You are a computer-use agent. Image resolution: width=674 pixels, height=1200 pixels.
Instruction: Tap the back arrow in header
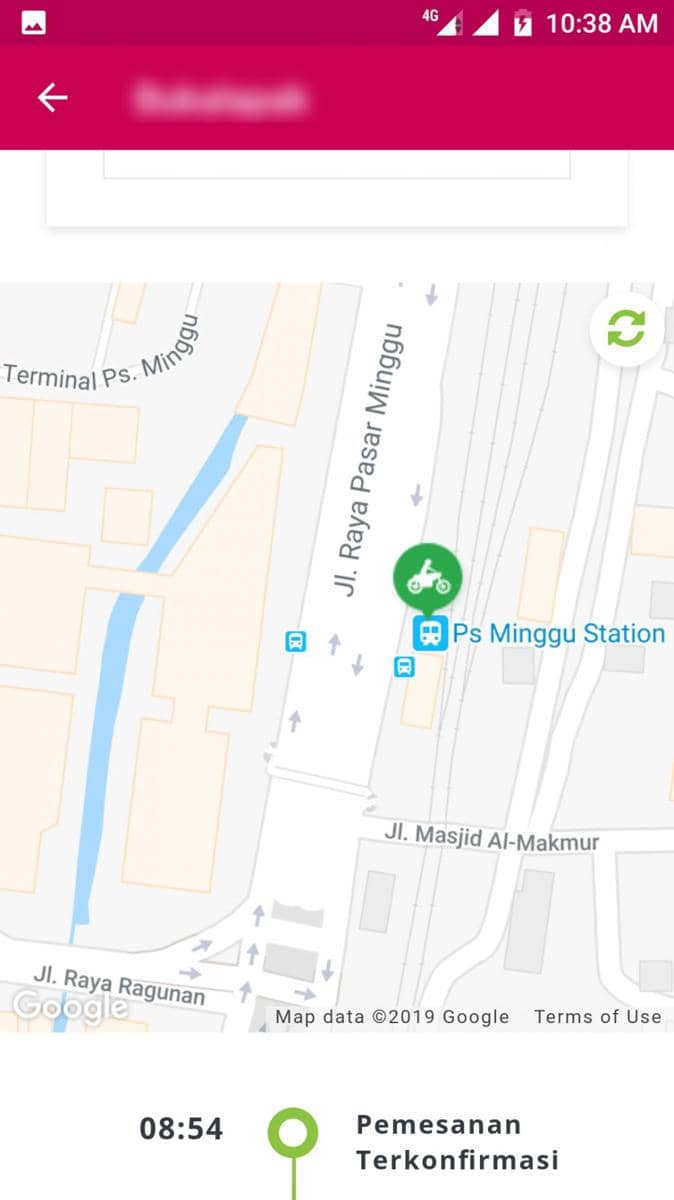tap(52, 97)
